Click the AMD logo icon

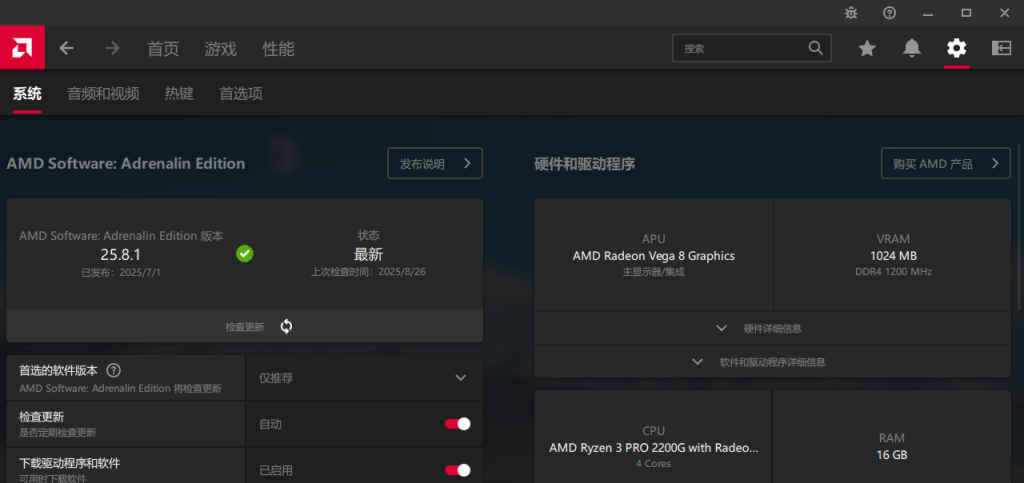(x=22, y=48)
